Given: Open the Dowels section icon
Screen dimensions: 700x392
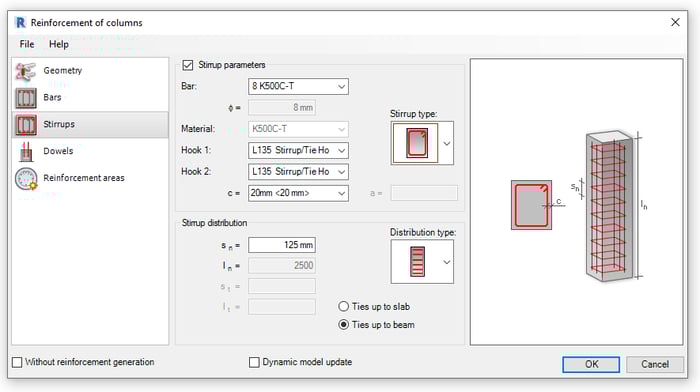Looking at the screenshot, I should pyautogui.click(x=26, y=151).
